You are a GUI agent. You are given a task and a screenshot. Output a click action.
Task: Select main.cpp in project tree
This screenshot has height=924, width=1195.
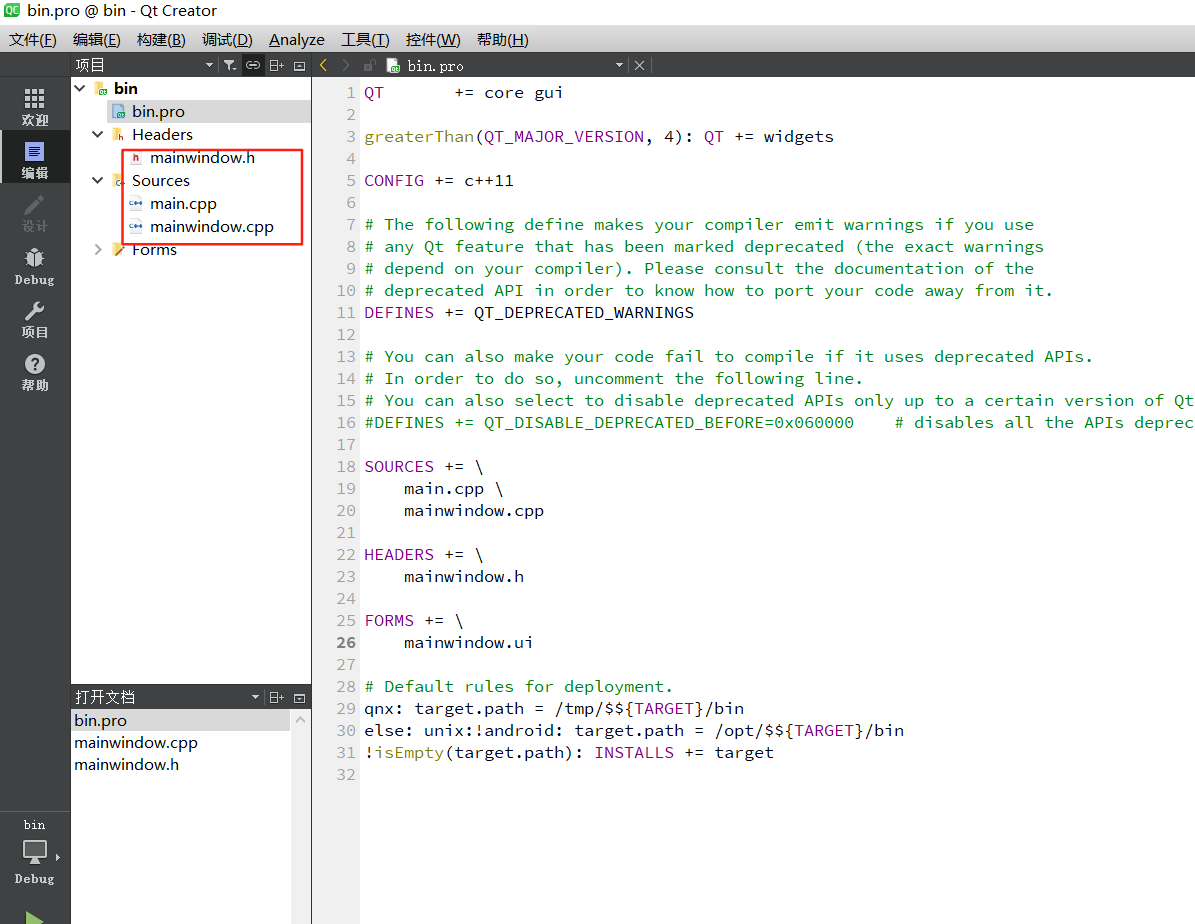click(183, 204)
